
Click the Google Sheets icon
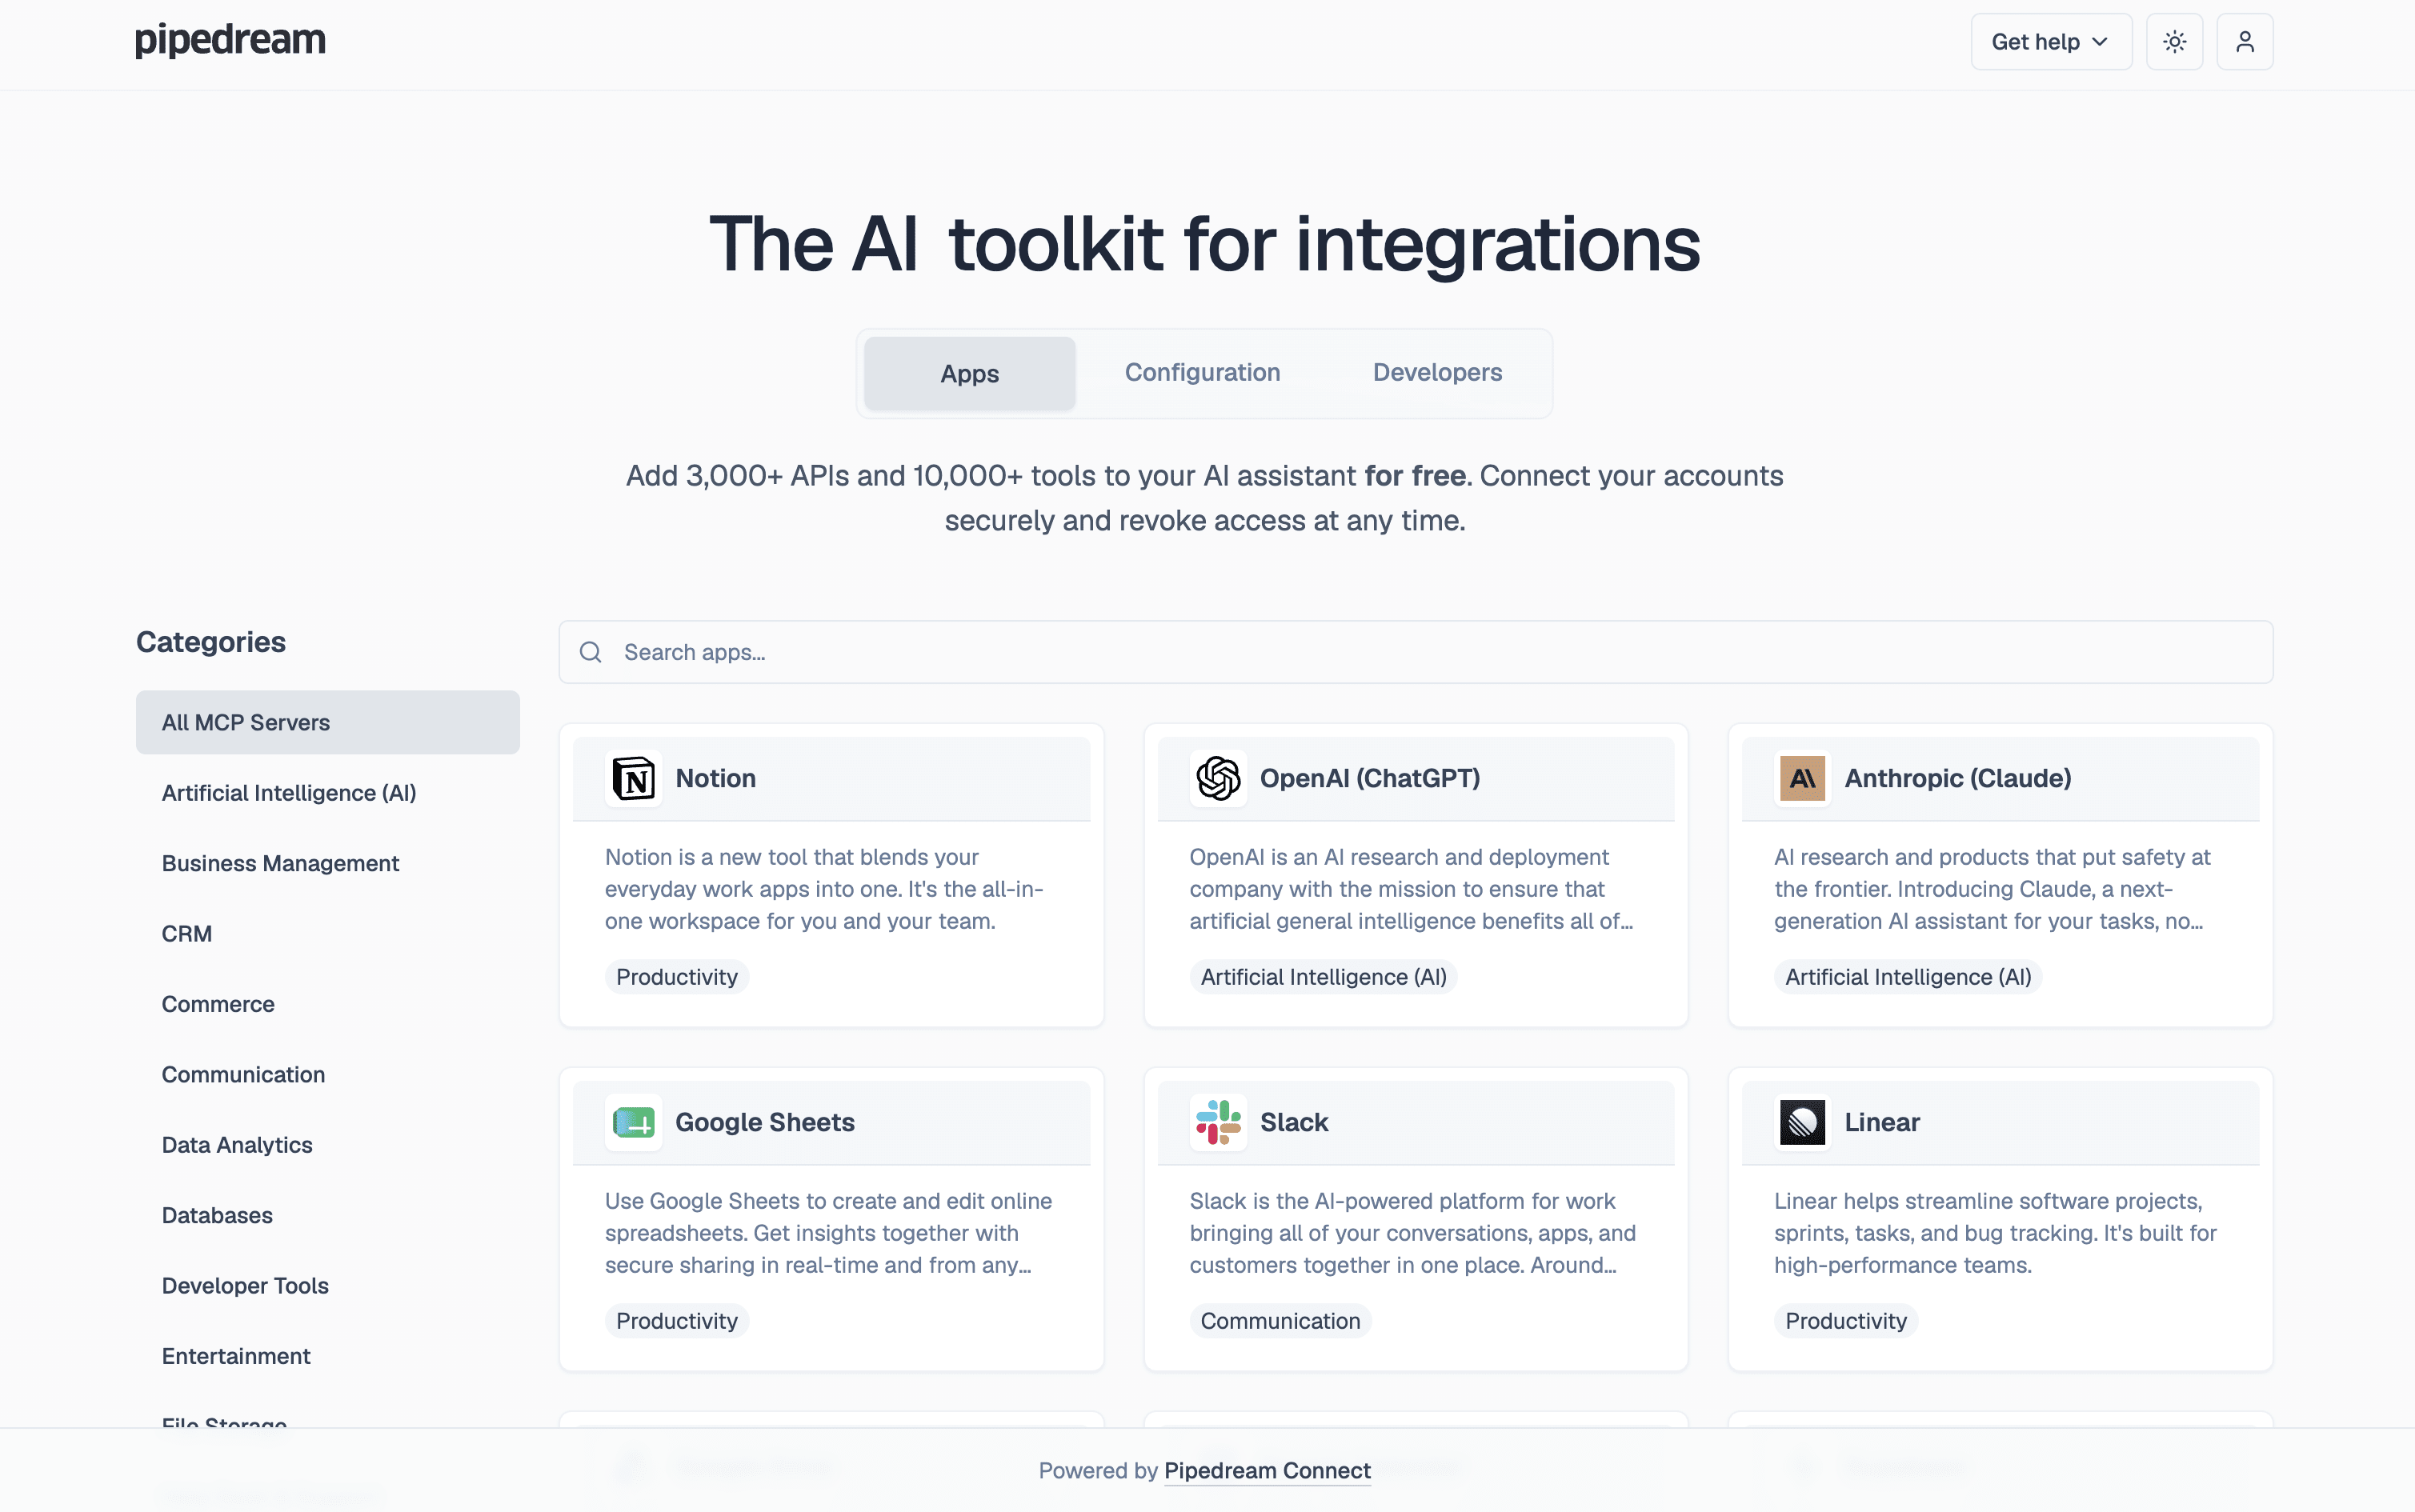pos(633,1122)
